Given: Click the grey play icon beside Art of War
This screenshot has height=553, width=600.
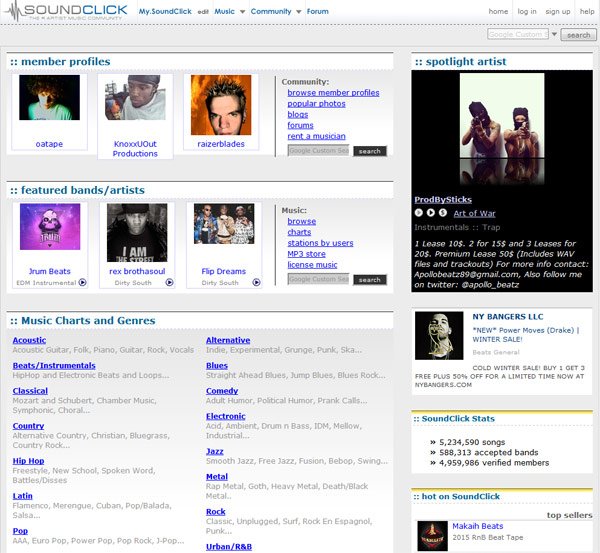Looking at the screenshot, I should [x=419, y=212].
